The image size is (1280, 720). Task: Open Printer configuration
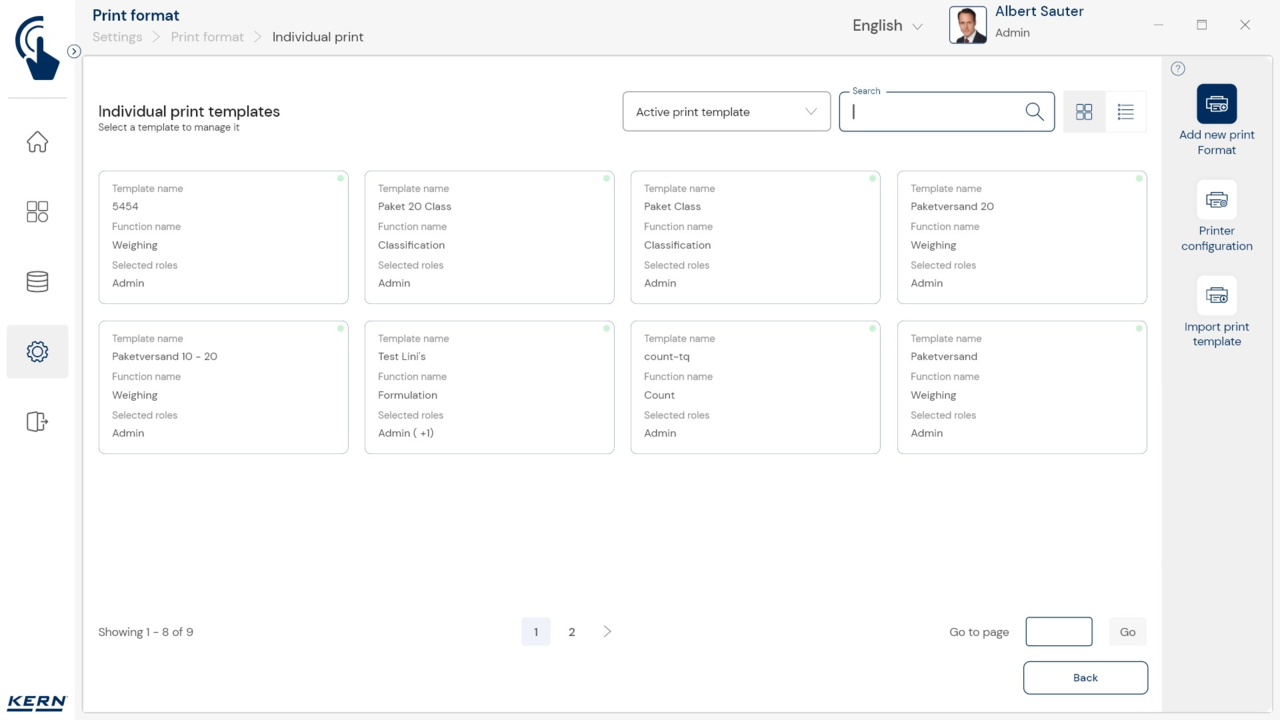1216,200
